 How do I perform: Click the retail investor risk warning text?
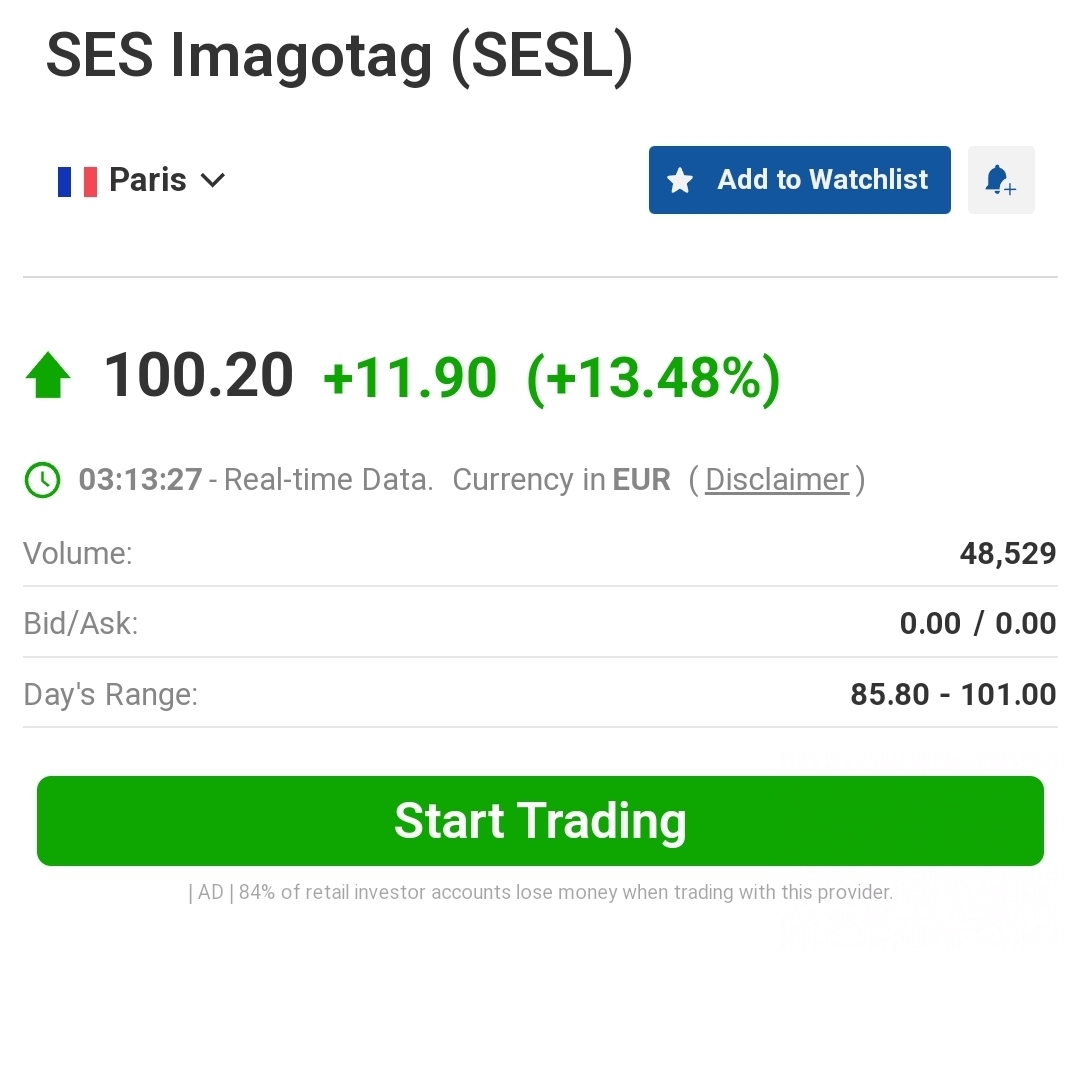(x=540, y=892)
